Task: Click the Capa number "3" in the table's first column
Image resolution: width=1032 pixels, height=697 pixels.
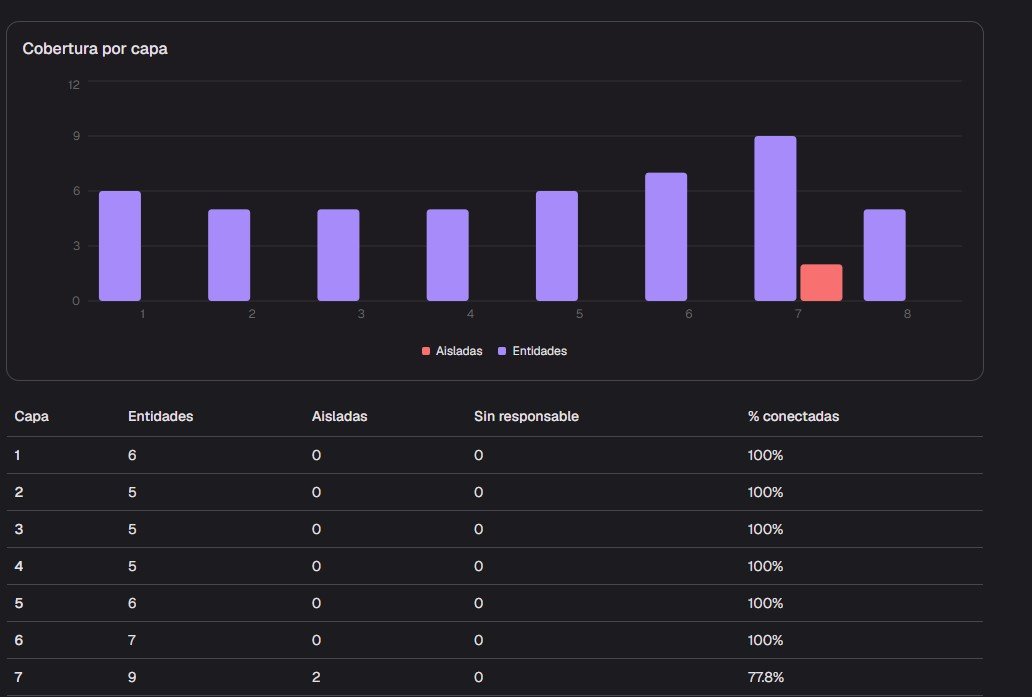Action: point(19,529)
